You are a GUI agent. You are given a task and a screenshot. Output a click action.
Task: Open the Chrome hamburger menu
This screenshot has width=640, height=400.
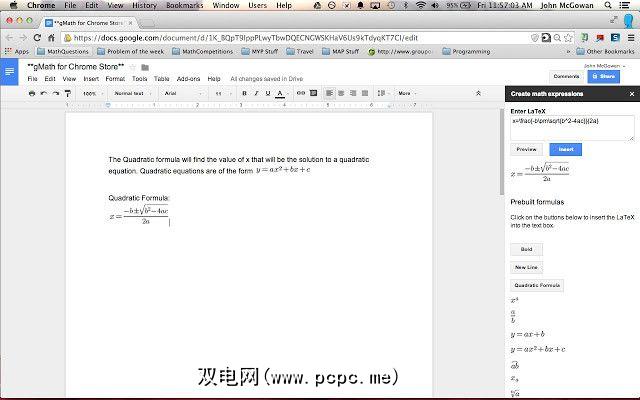[x=631, y=38]
